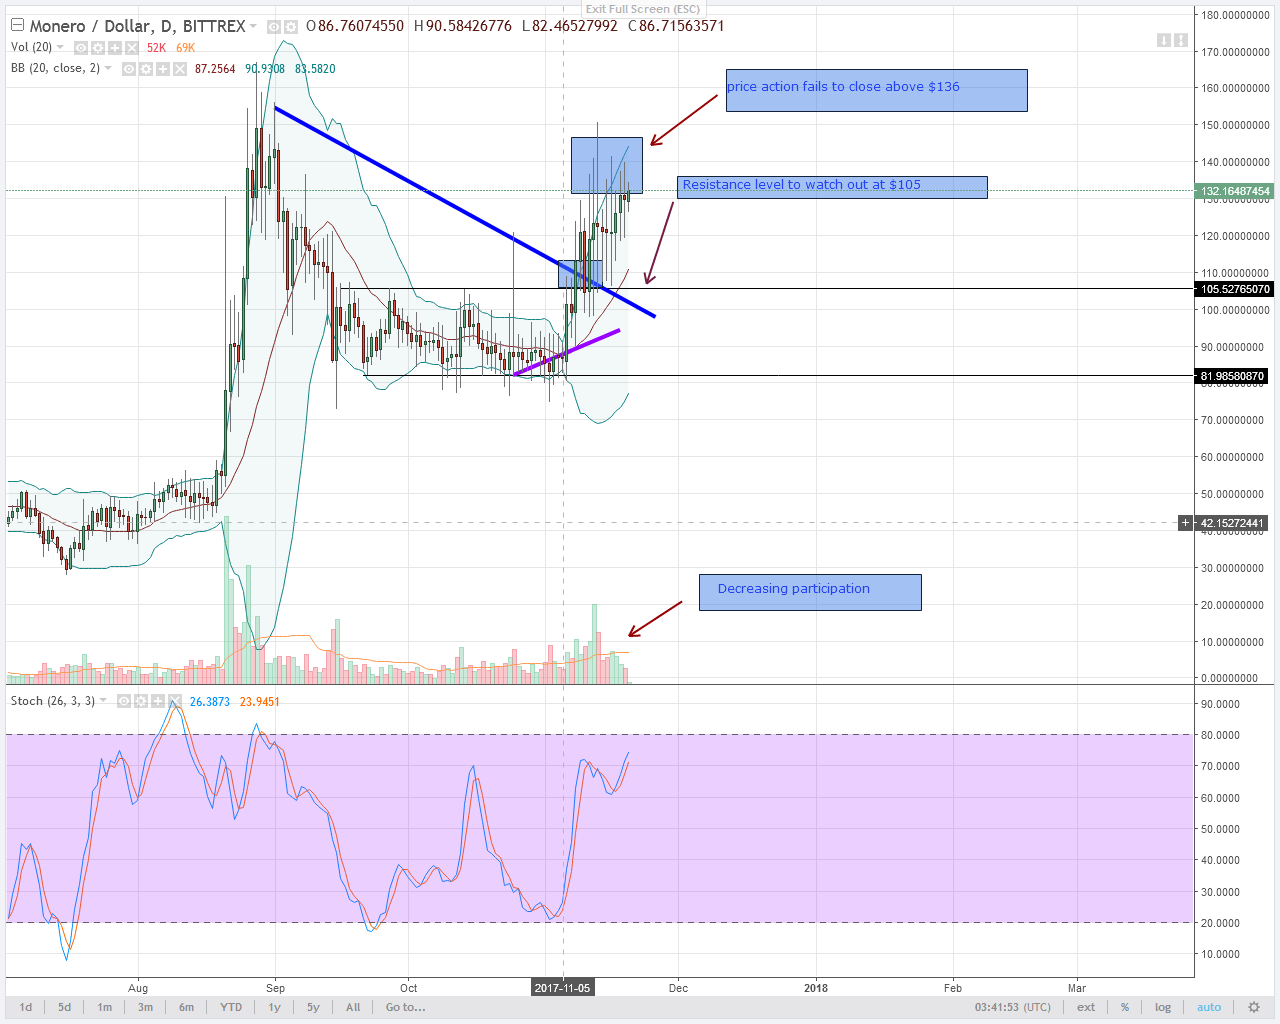Remove the Stoch indicator with X icon
Viewport: 1280px width, 1024px height.
(x=175, y=701)
